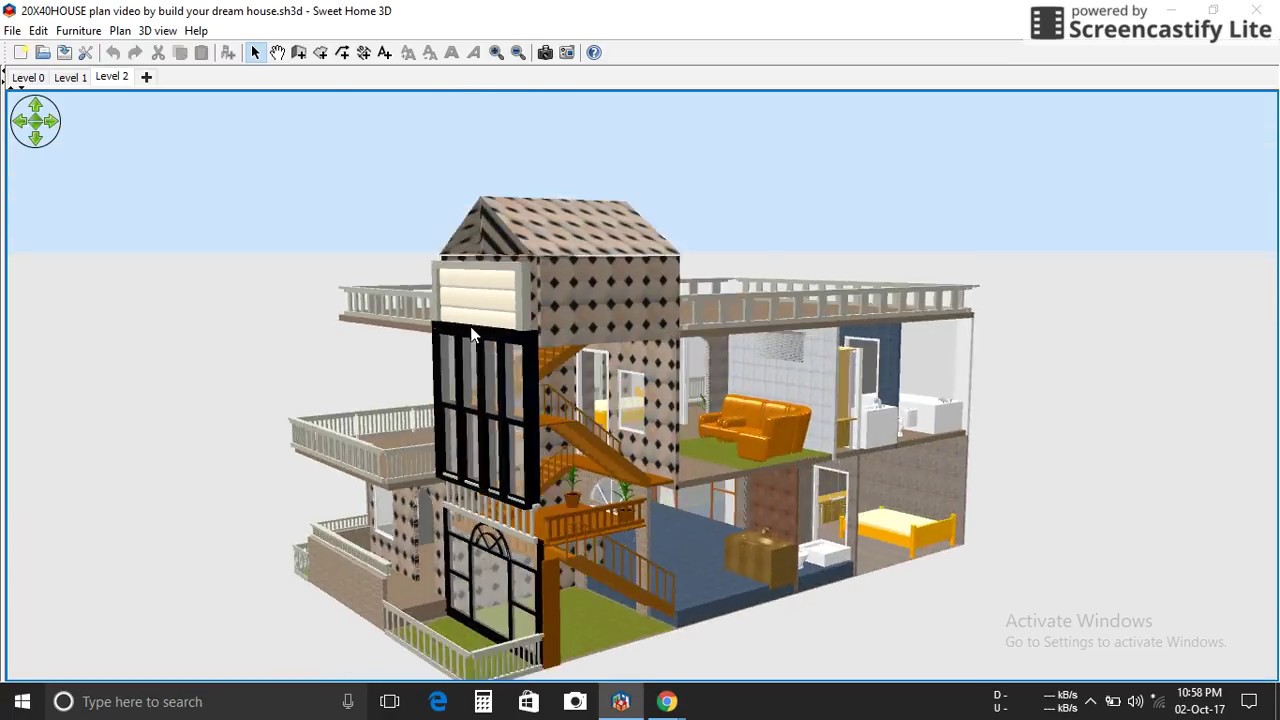Click the Create video icon
1280x720 pixels.
click(x=566, y=52)
